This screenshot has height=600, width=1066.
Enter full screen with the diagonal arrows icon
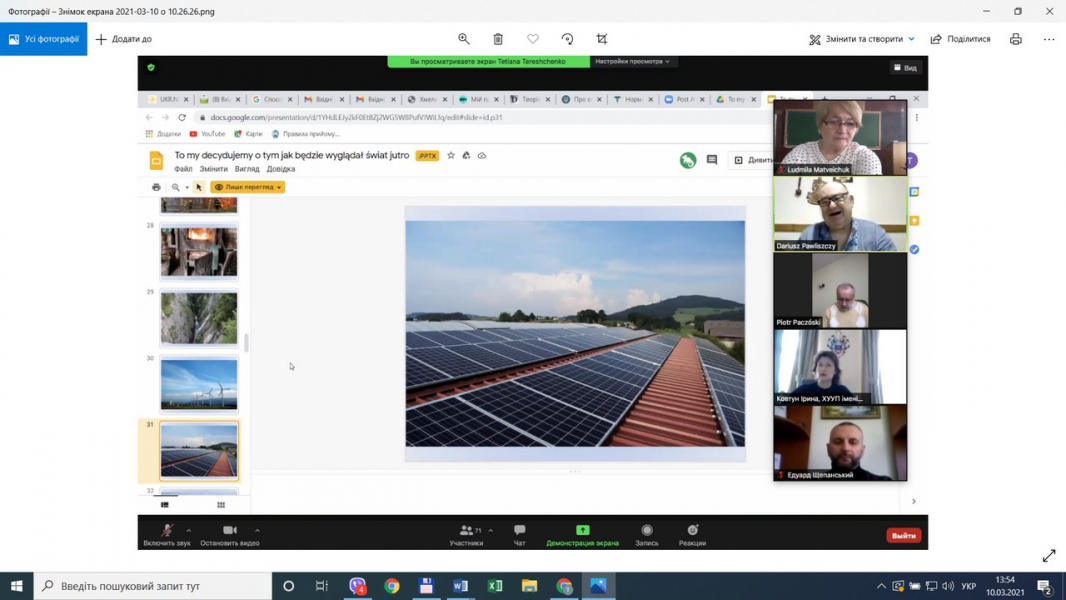tap(1048, 556)
